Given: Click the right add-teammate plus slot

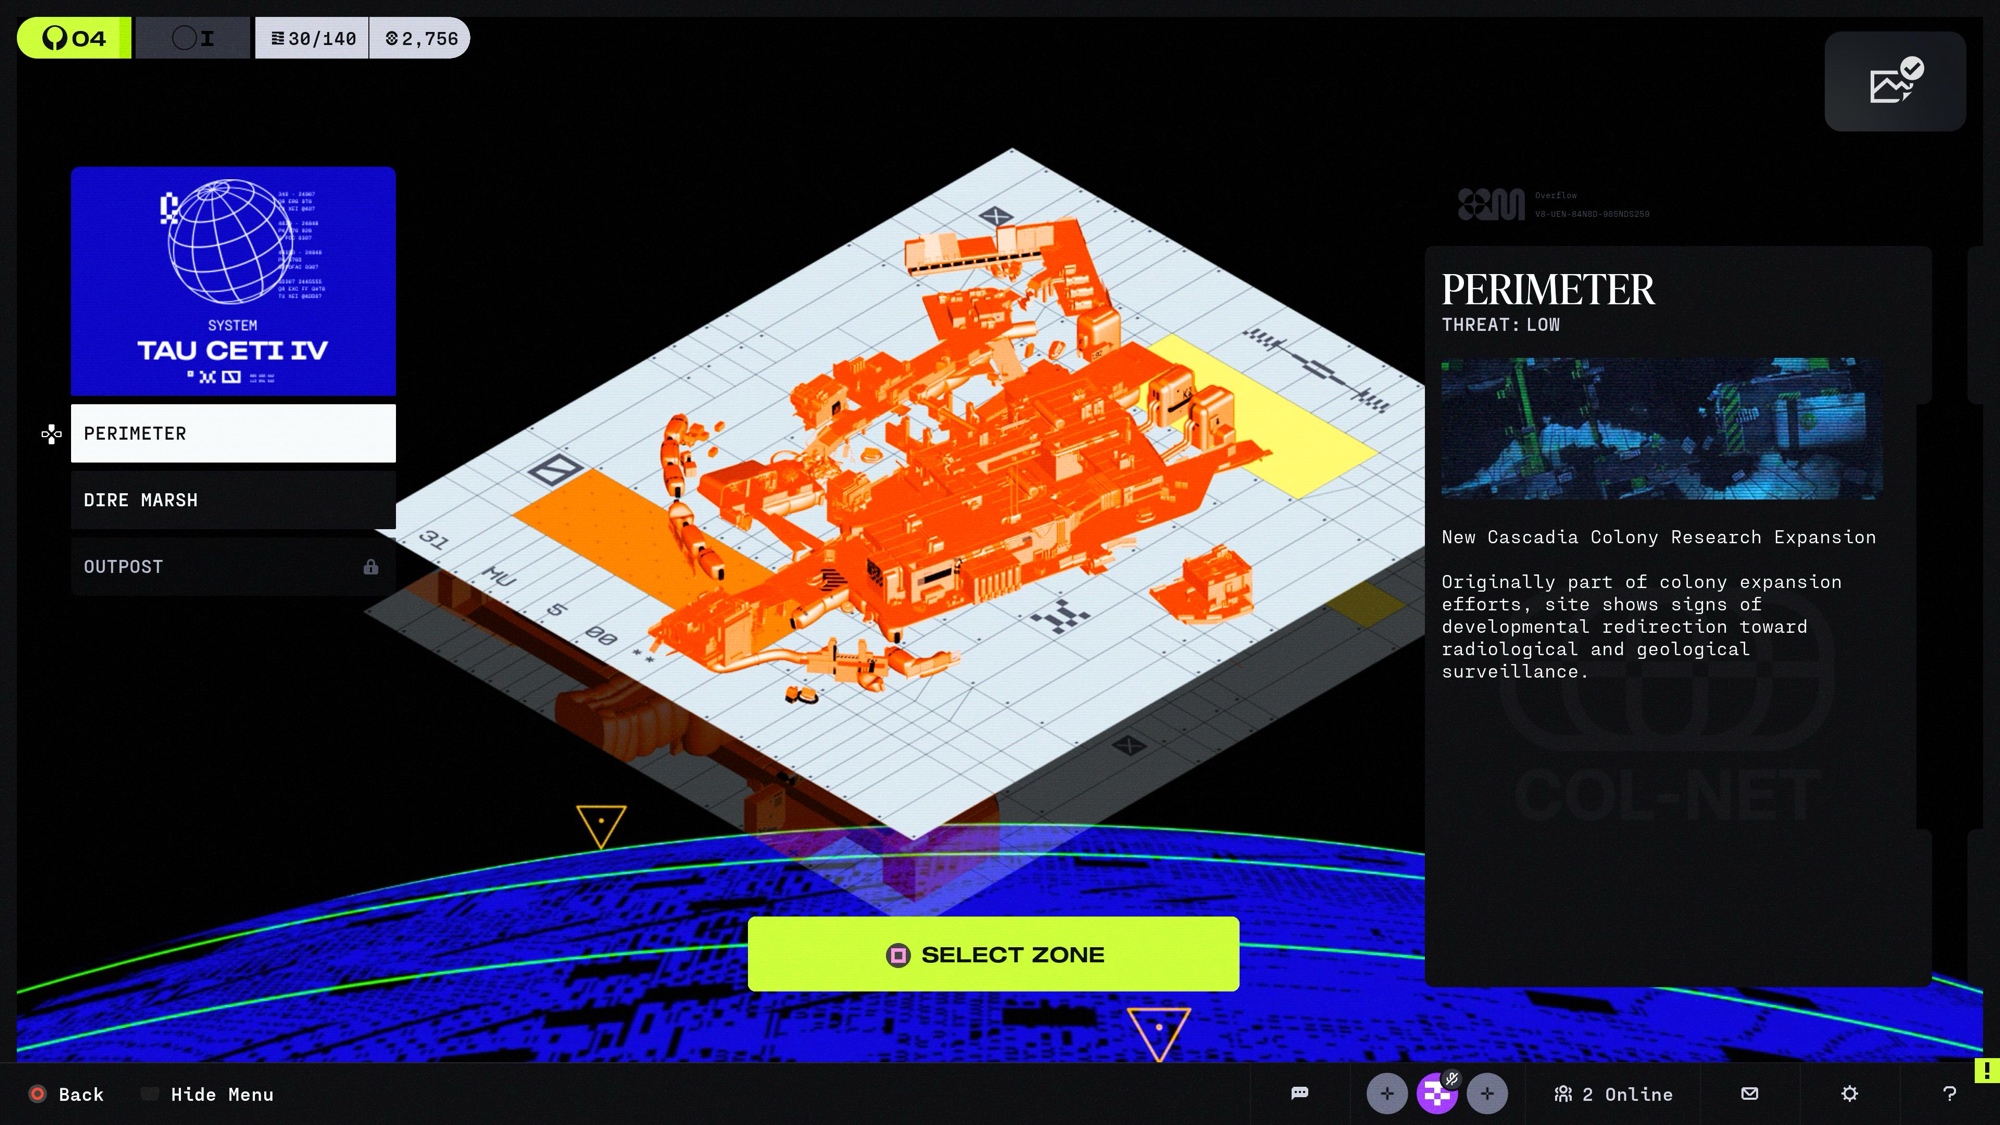Looking at the screenshot, I should coord(1487,1094).
